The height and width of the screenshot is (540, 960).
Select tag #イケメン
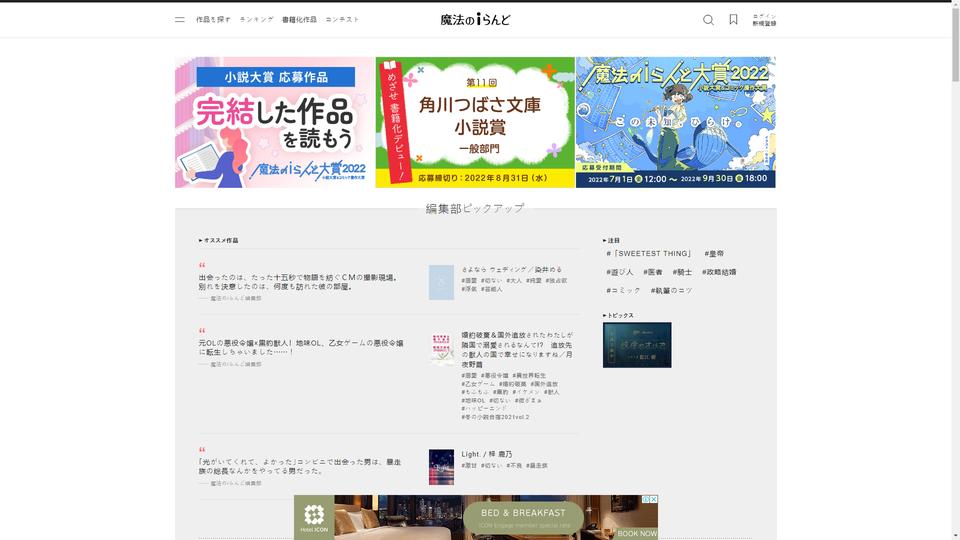point(527,392)
